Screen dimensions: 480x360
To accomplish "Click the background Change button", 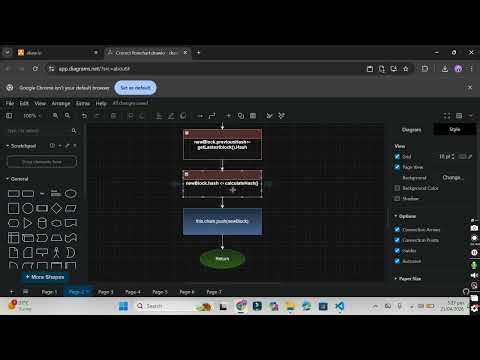I will [x=452, y=177].
